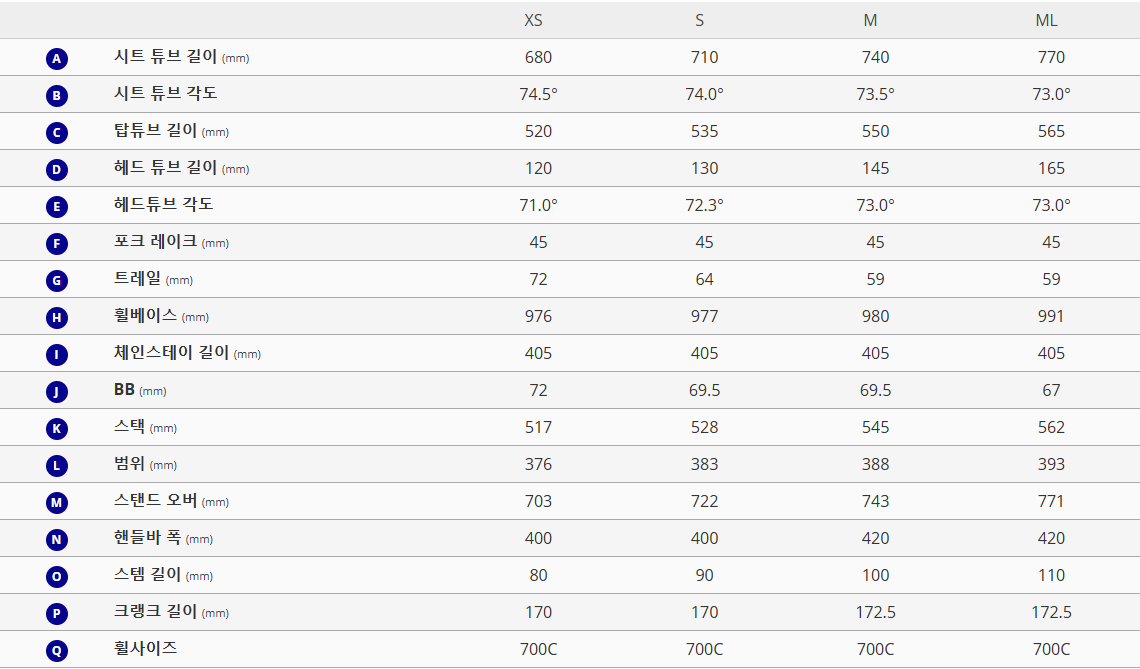Select the circle N handlebar icon
Image resolution: width=1140 pixels, height=669 pixels.
(x=57, y=540)
